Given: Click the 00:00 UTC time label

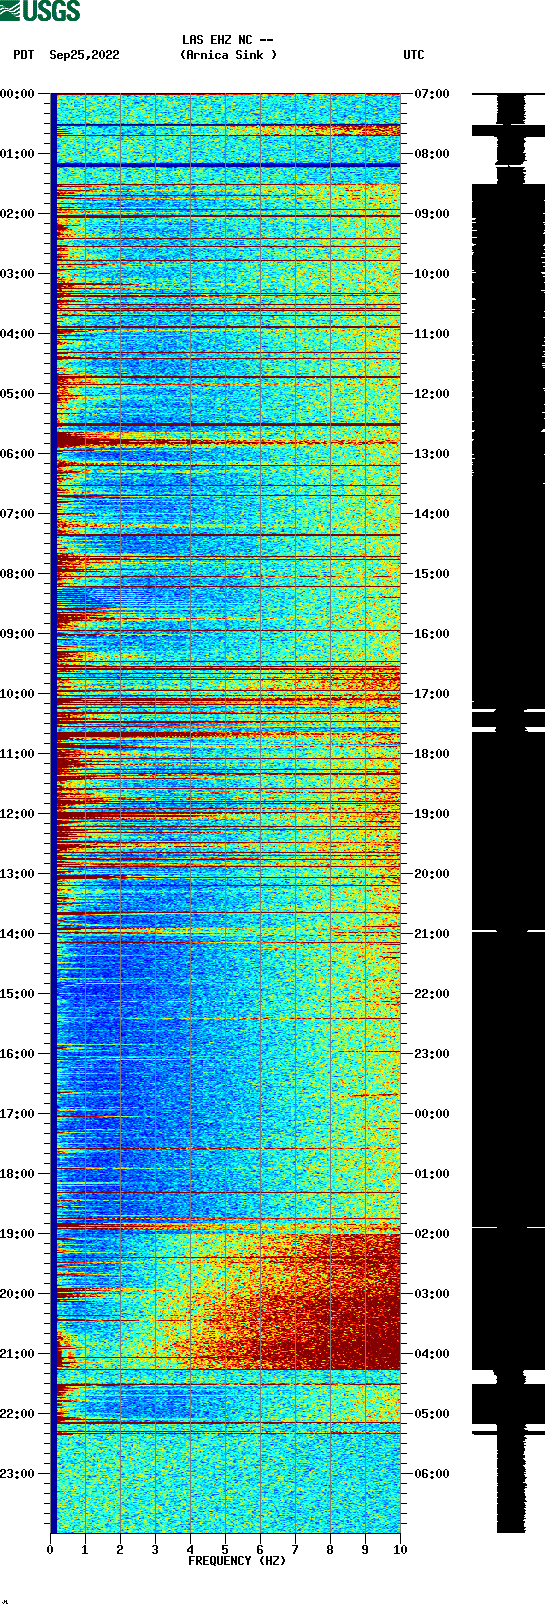Looking at the screenshot, I should tap(432, 1114).
